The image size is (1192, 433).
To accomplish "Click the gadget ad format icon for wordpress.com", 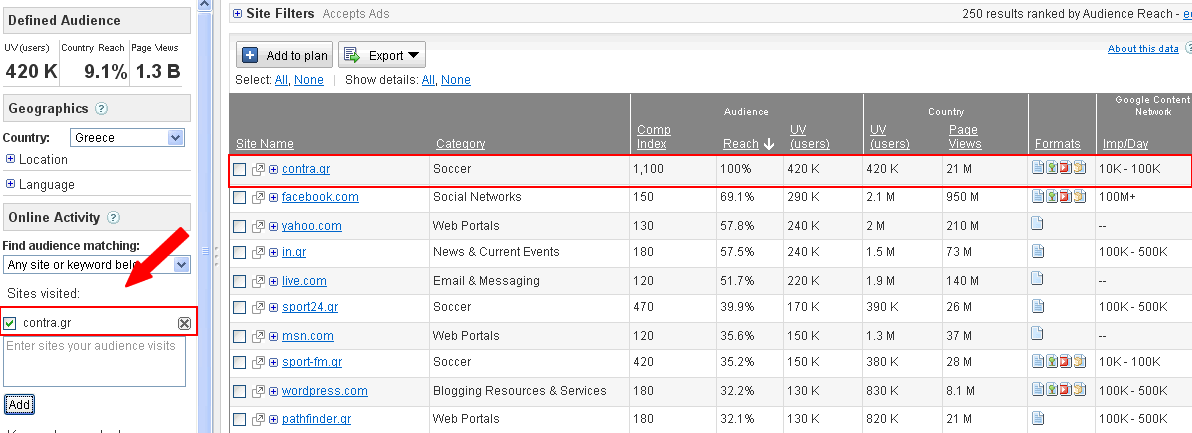I will click(1079, 389).
